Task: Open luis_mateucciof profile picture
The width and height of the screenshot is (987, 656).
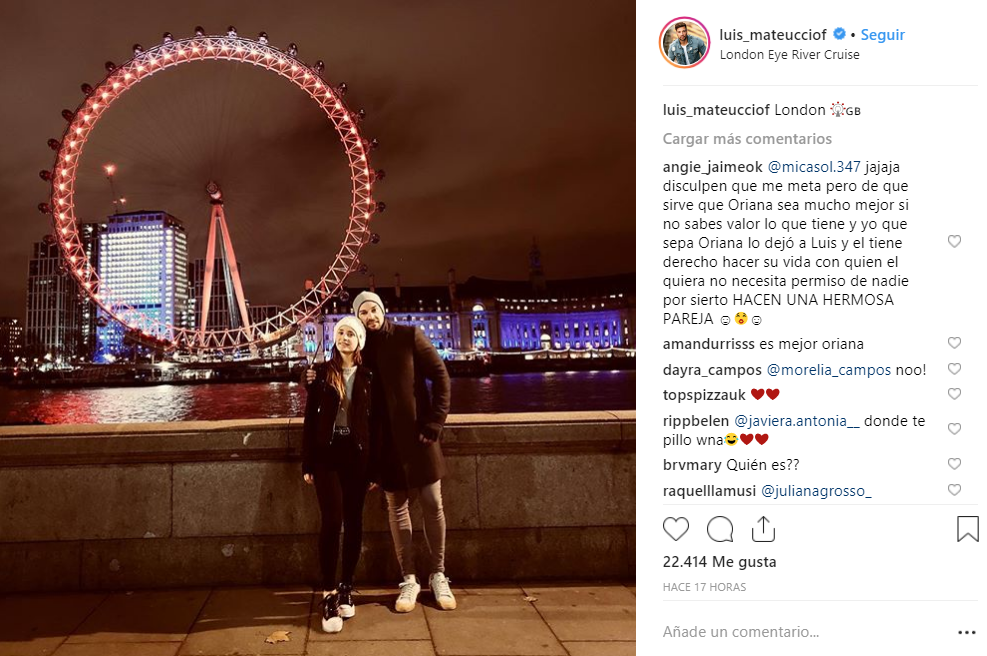Action: click(x=684, y=43)
